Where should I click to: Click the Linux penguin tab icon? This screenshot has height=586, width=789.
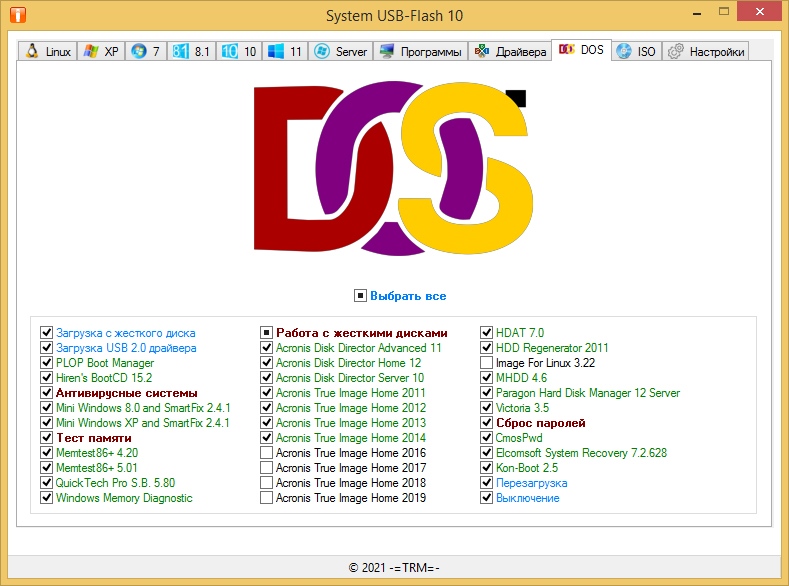(x=32, y=51)
